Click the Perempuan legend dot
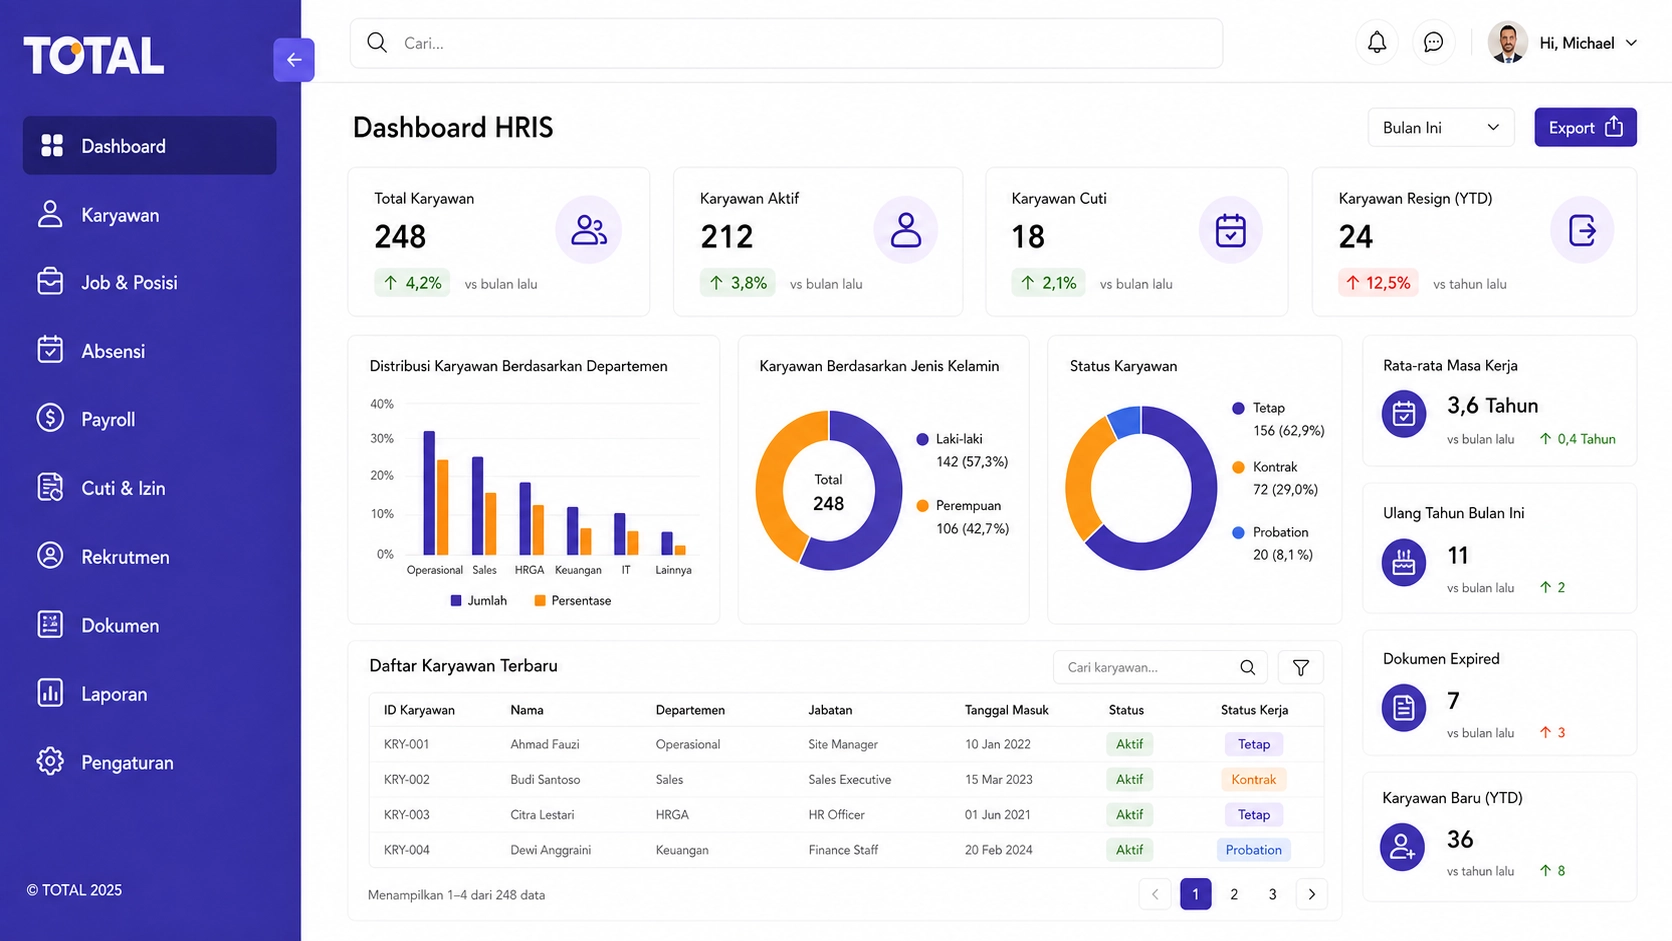 (922, 506)
